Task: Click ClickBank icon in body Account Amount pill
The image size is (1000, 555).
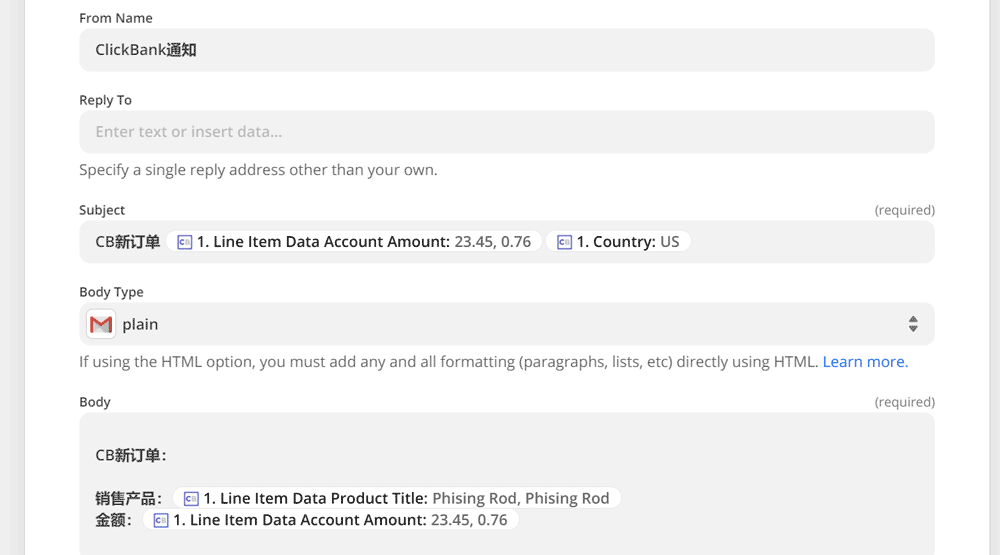Action: pyautogui.click(x=160, y=520)
